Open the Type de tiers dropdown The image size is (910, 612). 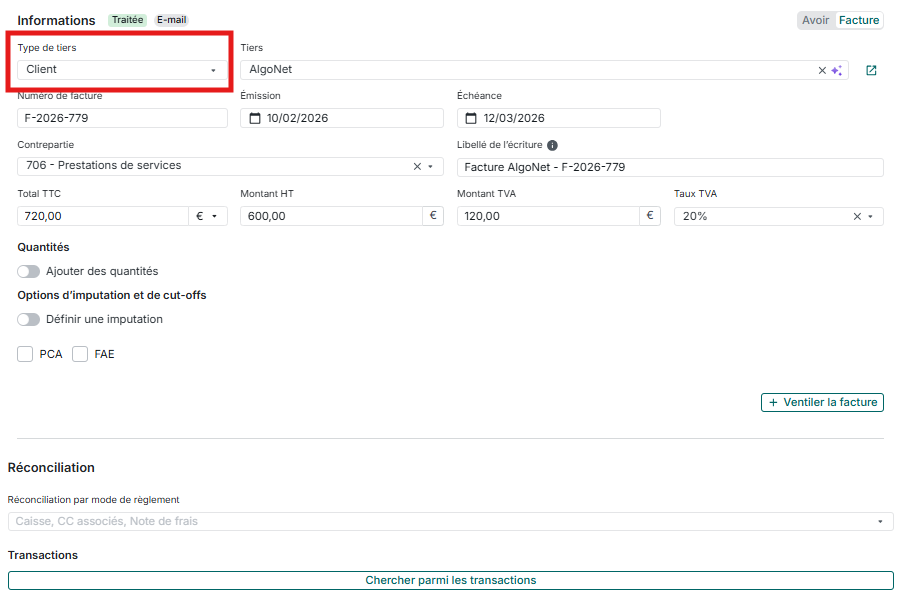(121, 70)
